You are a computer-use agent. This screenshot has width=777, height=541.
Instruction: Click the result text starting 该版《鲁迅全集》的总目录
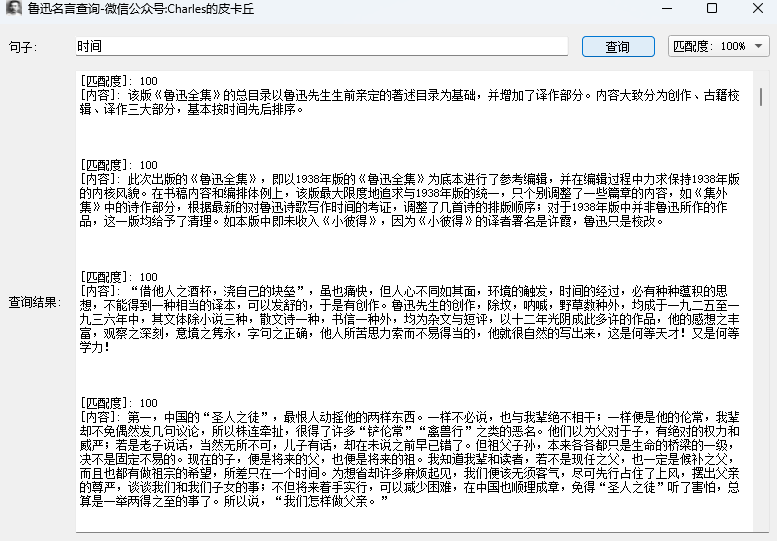click(x=409, y=102)
